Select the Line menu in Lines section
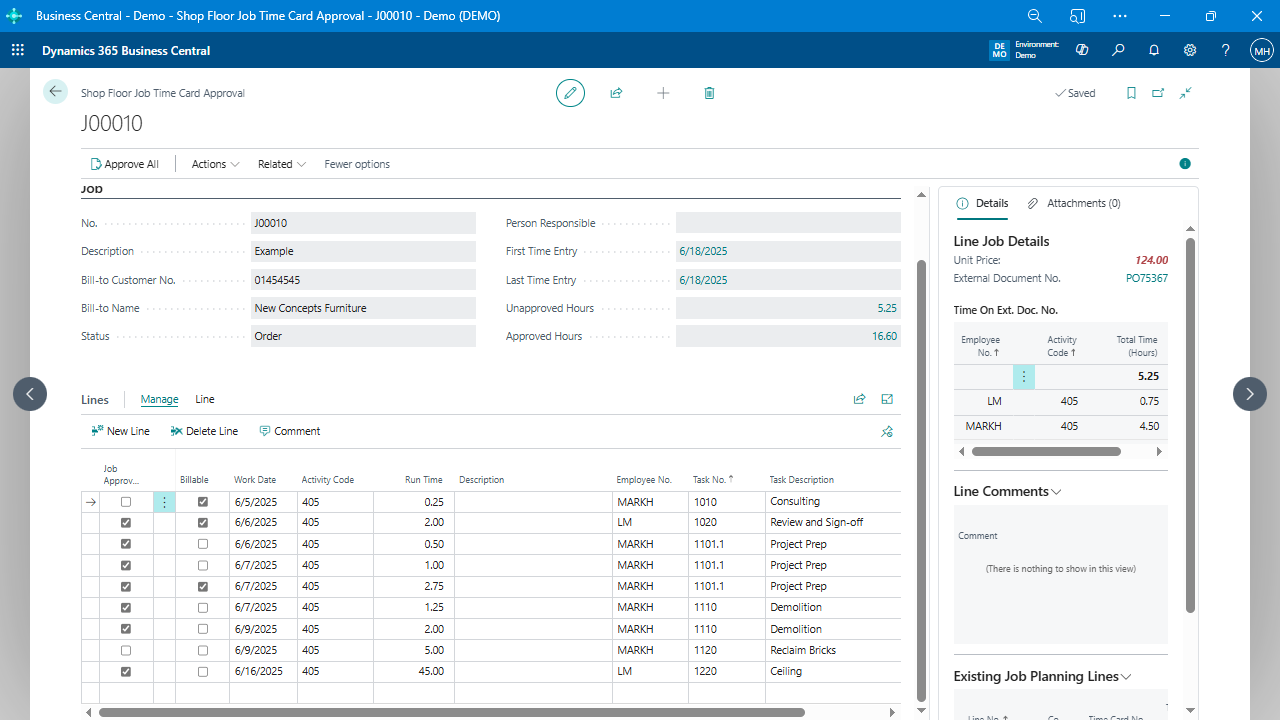This screenshot has height=720, width=1280. [x=204, y=399]
